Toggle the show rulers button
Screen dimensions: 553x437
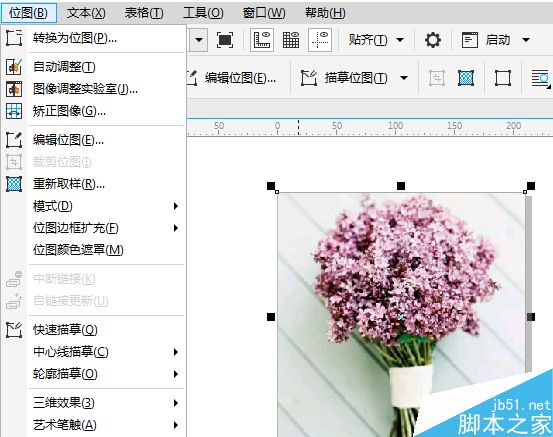click(x=262, y=40)
